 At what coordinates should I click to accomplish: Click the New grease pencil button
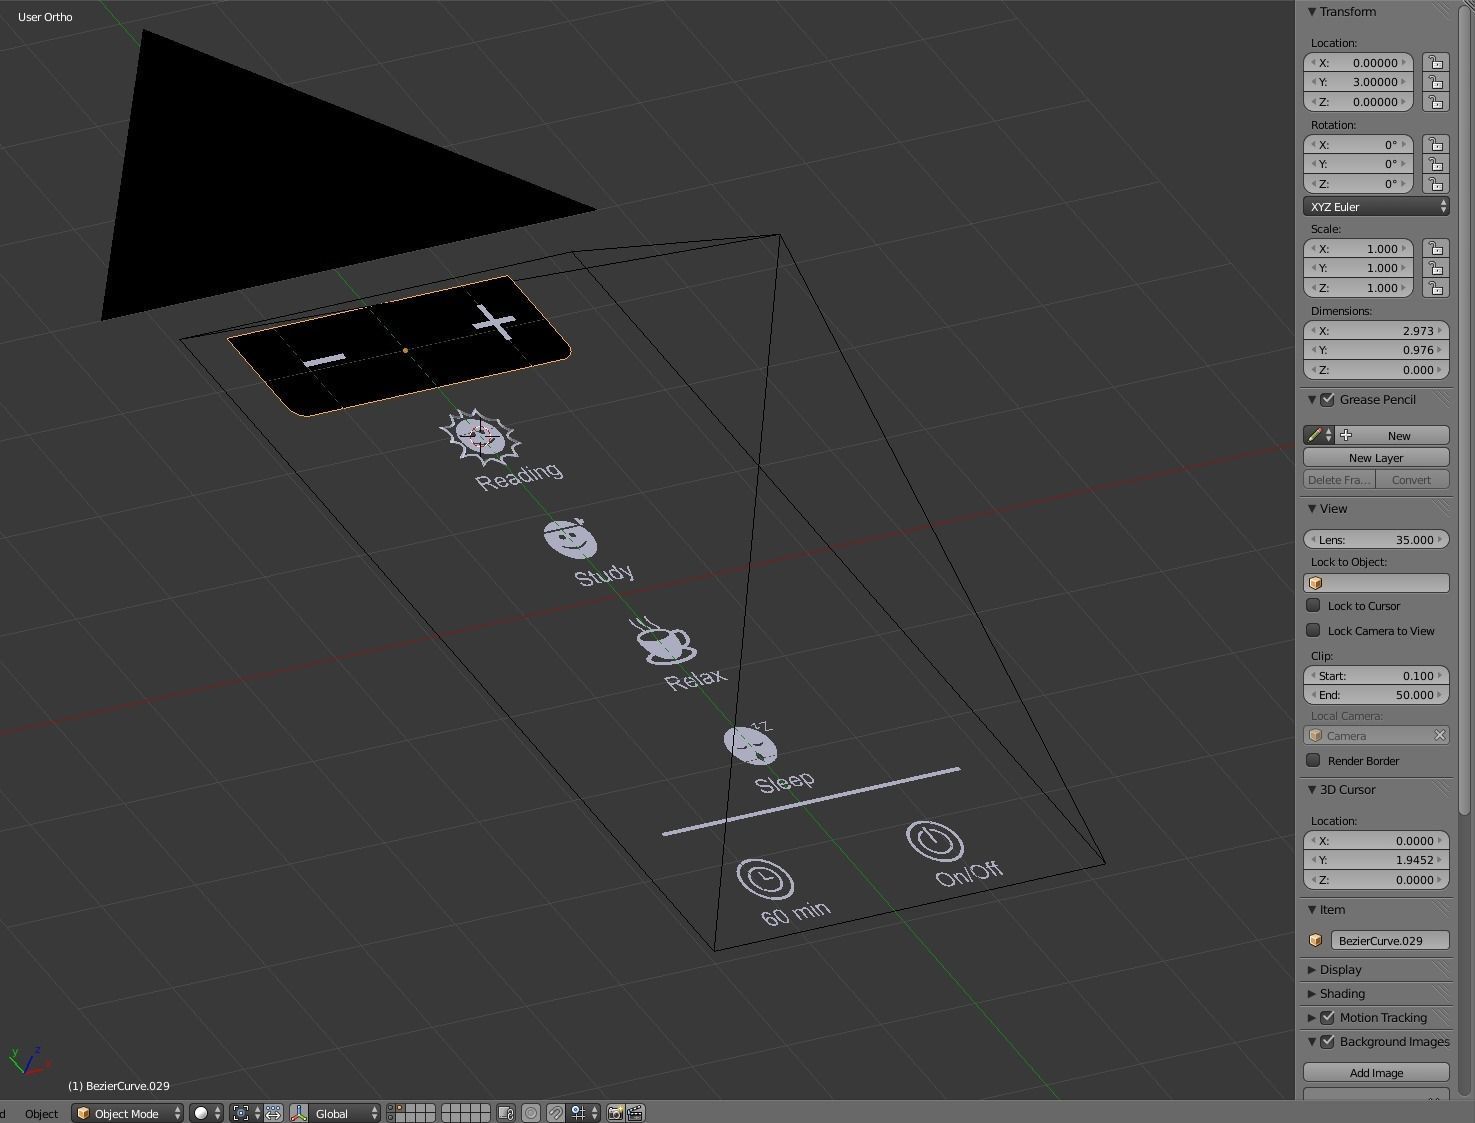click(x=1392, y=435)
